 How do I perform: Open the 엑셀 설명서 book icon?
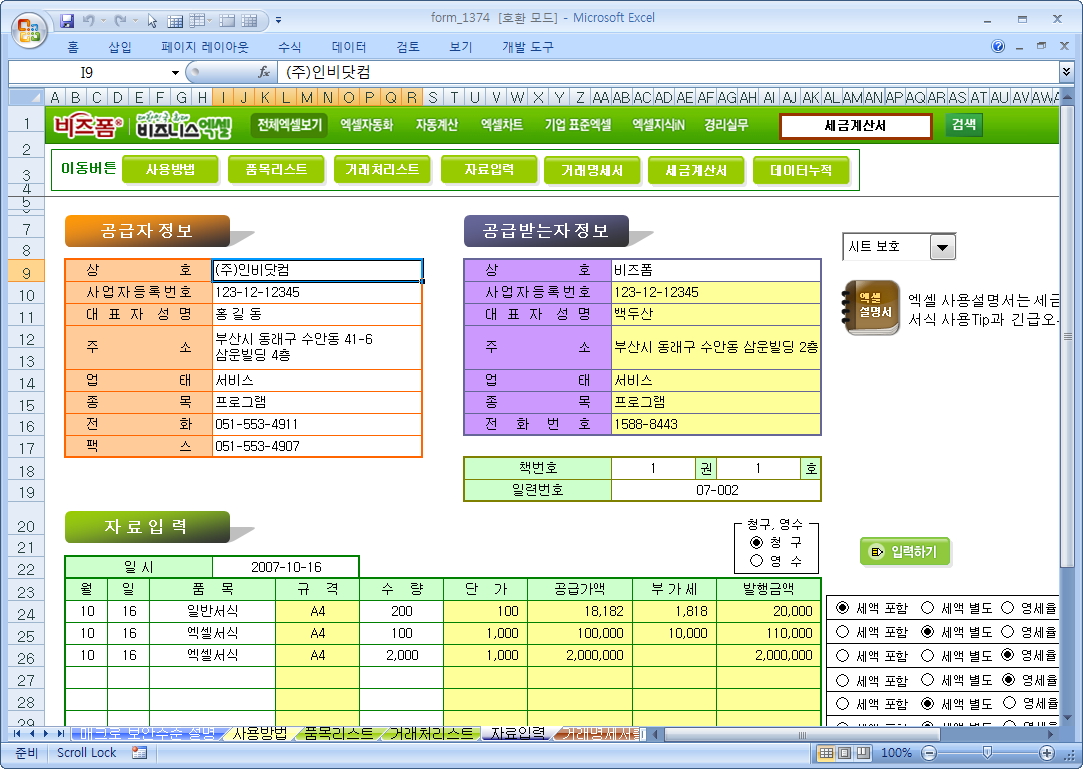coord(871,307)
